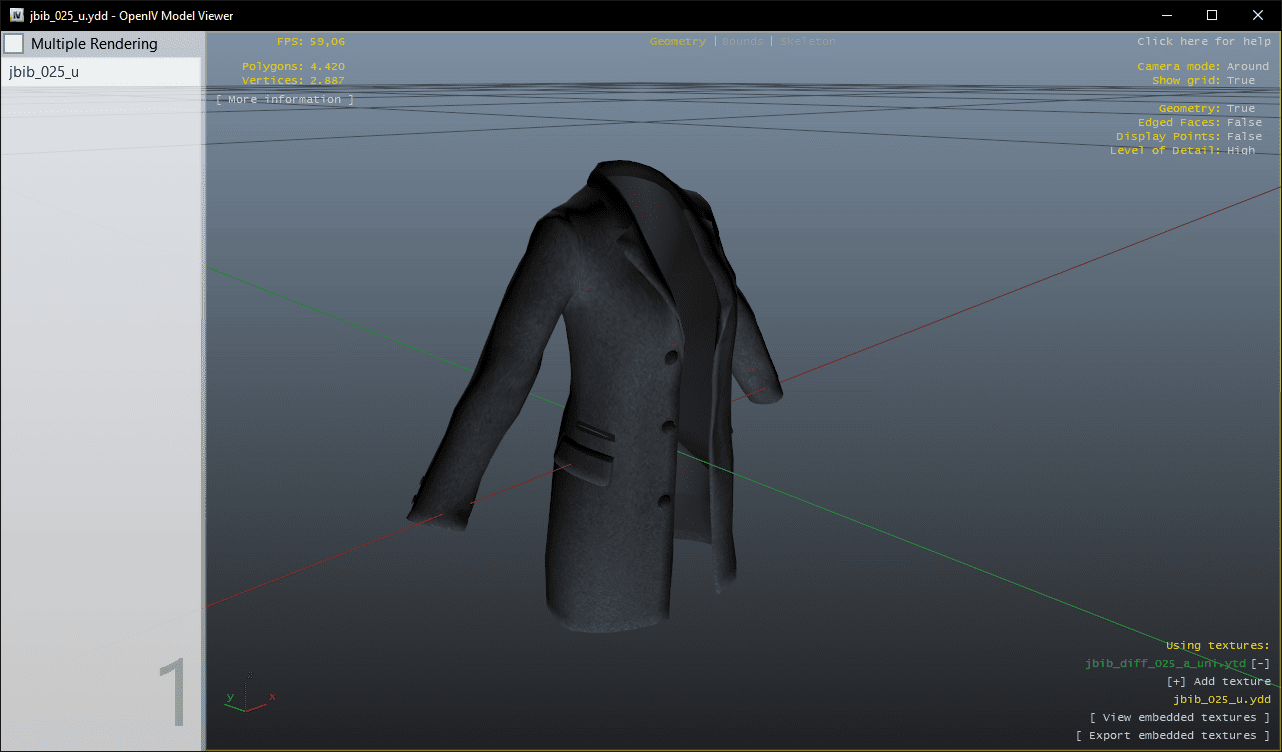This screenshot has height=752, width=1282.
Task: Toggle the Edged Faces option
Action: click(1244, 123)
